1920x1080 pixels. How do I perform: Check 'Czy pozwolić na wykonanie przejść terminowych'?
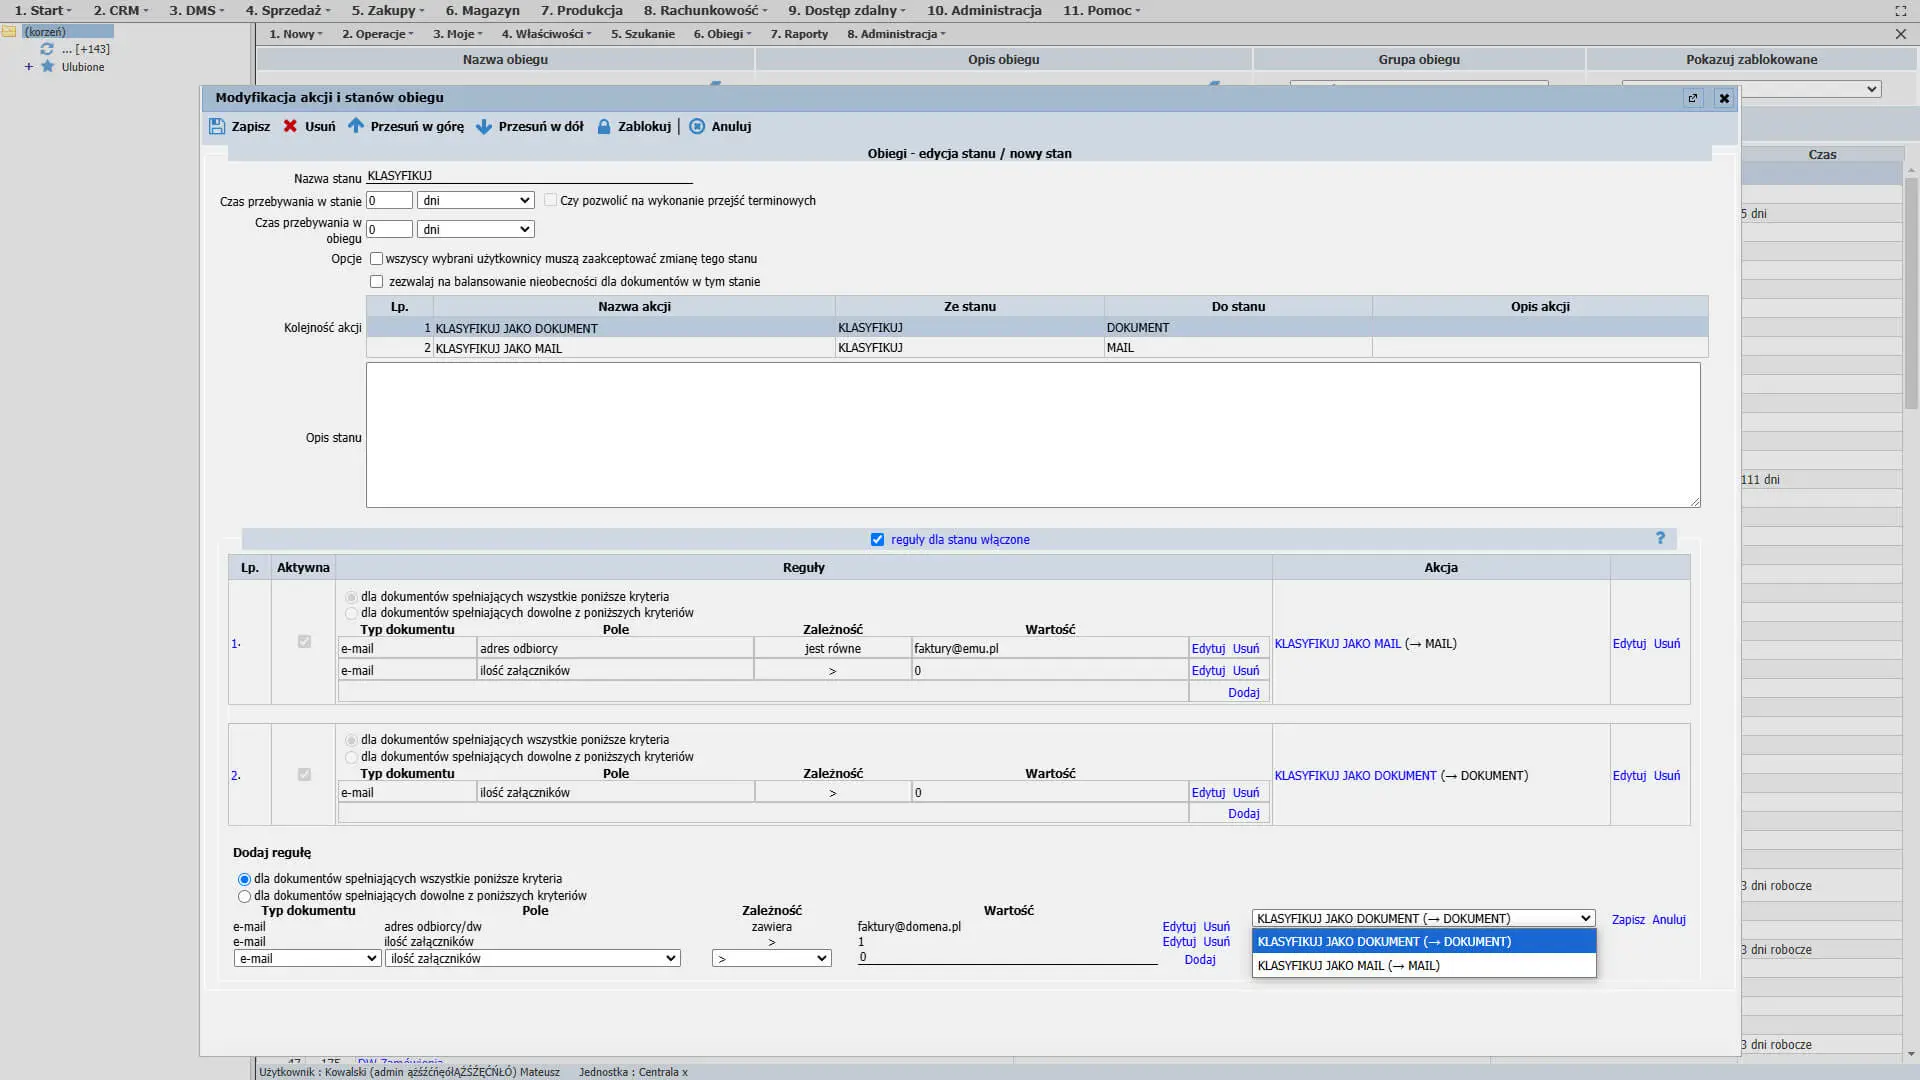[550, 200]
